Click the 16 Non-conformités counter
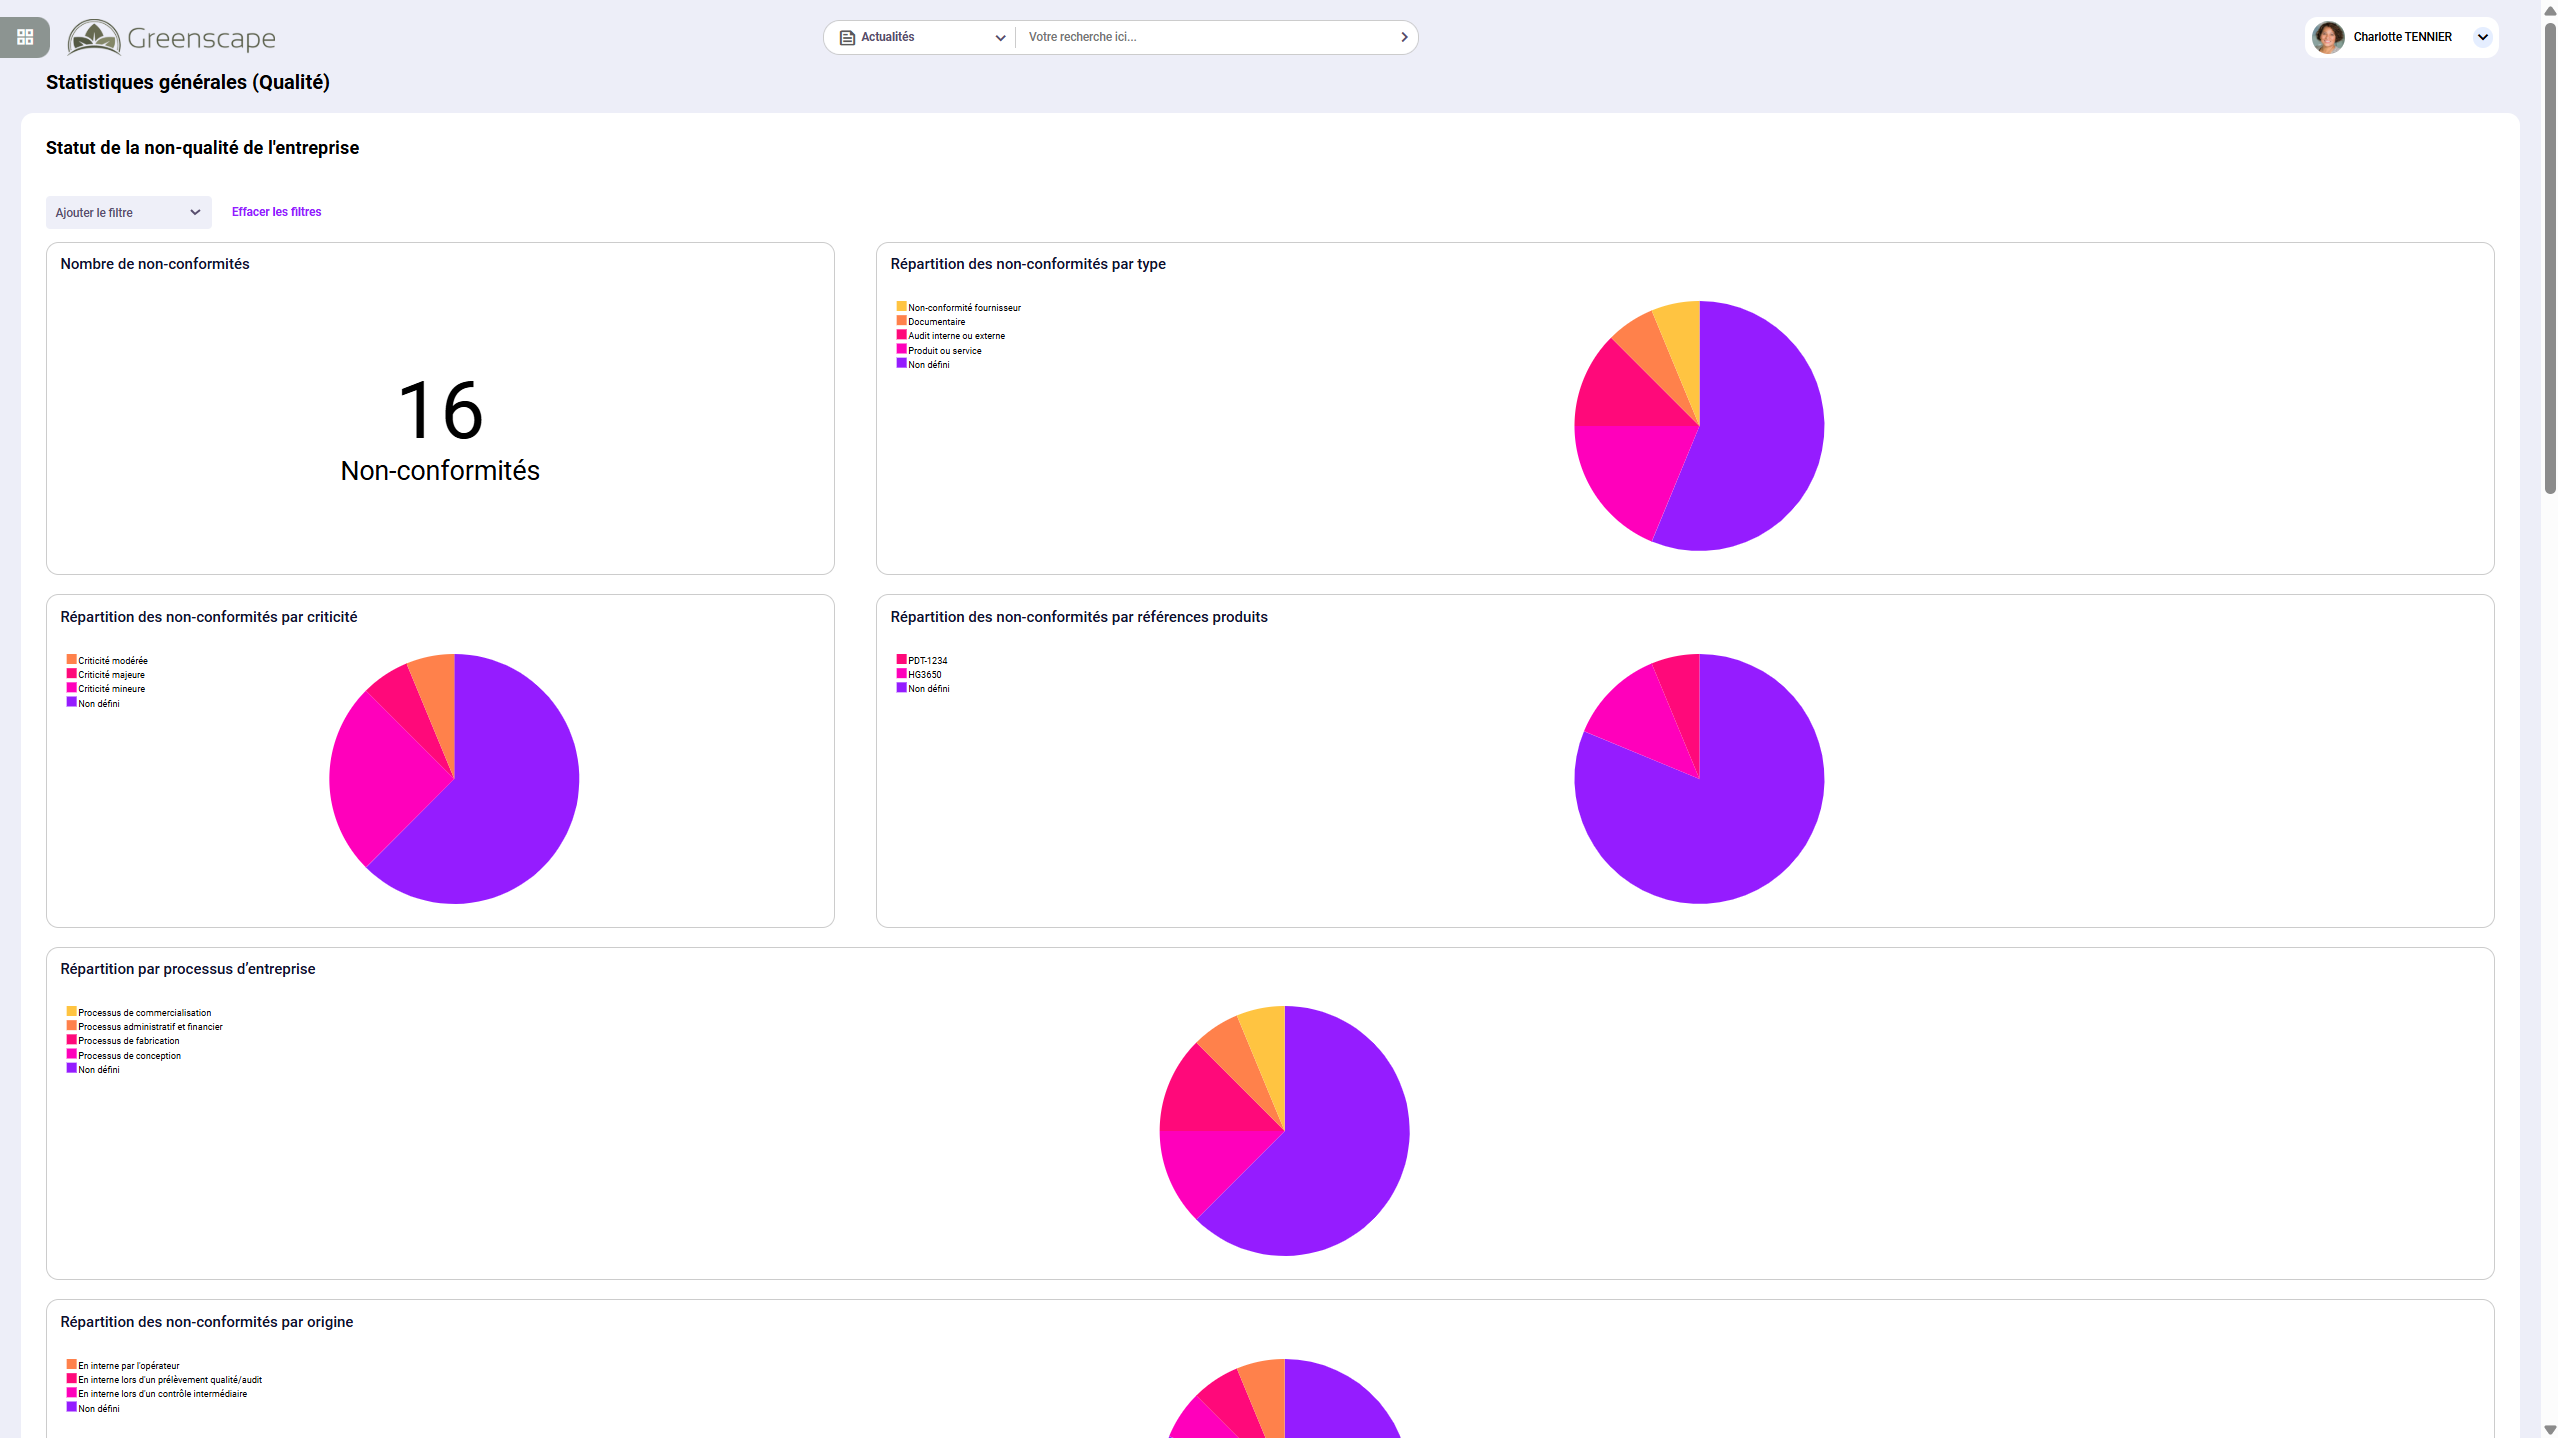 point(440,429)
